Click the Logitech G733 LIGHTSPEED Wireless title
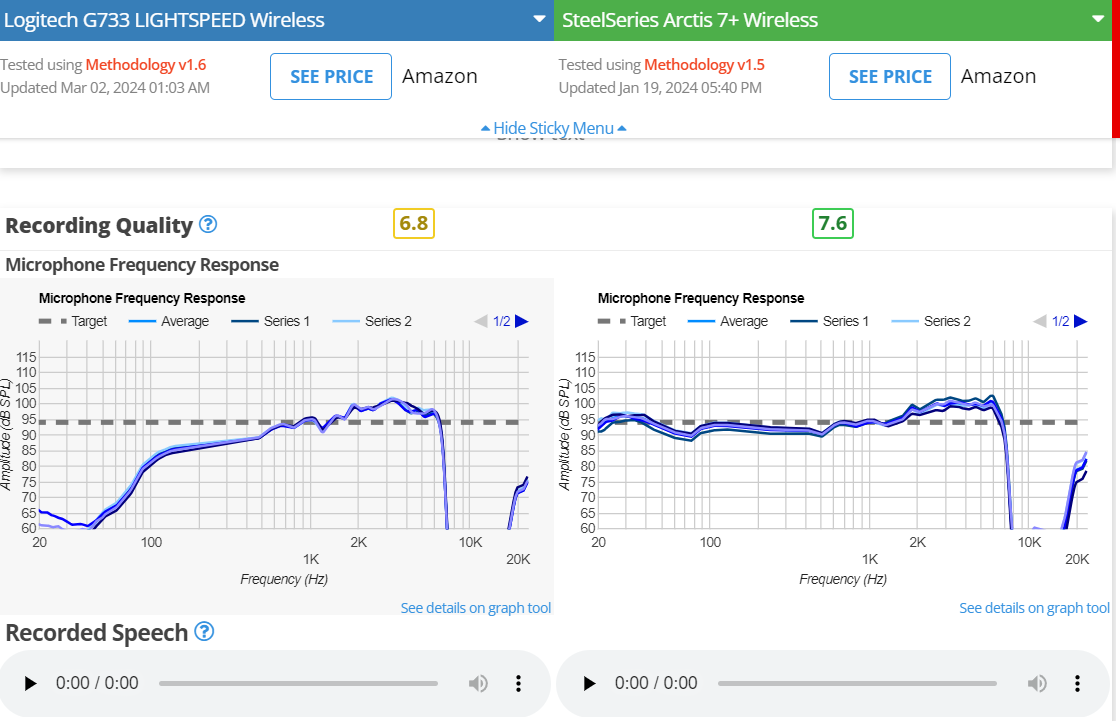 pyautogui.click(x=164, y=20)
